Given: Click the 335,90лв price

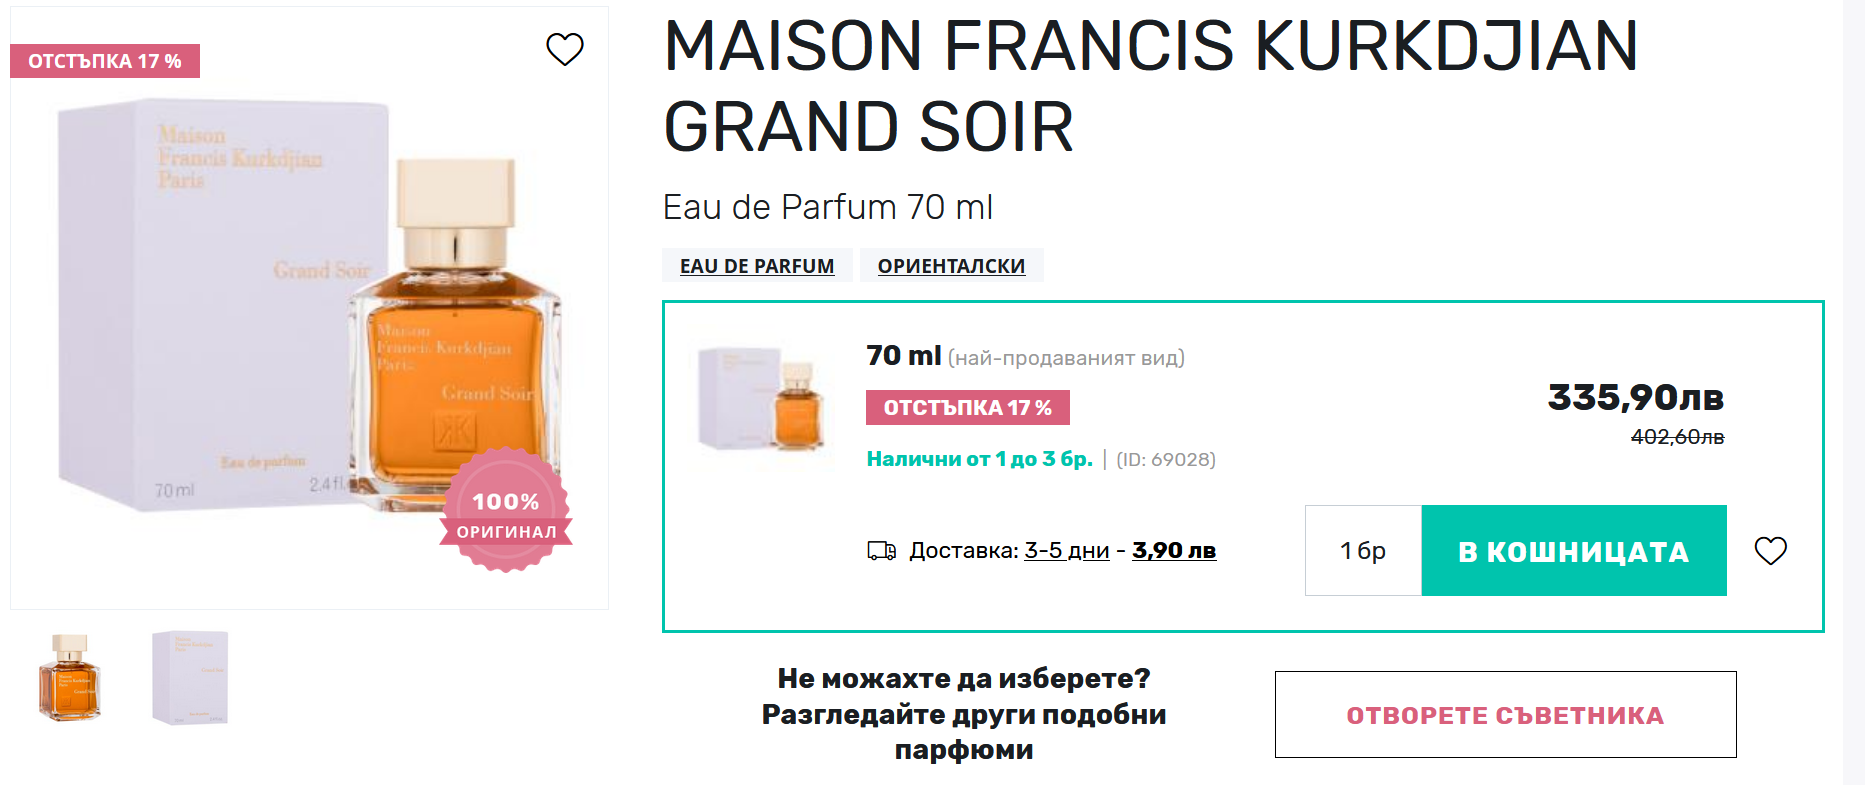Looking at the screenshot, I should tap(1635, 398).
